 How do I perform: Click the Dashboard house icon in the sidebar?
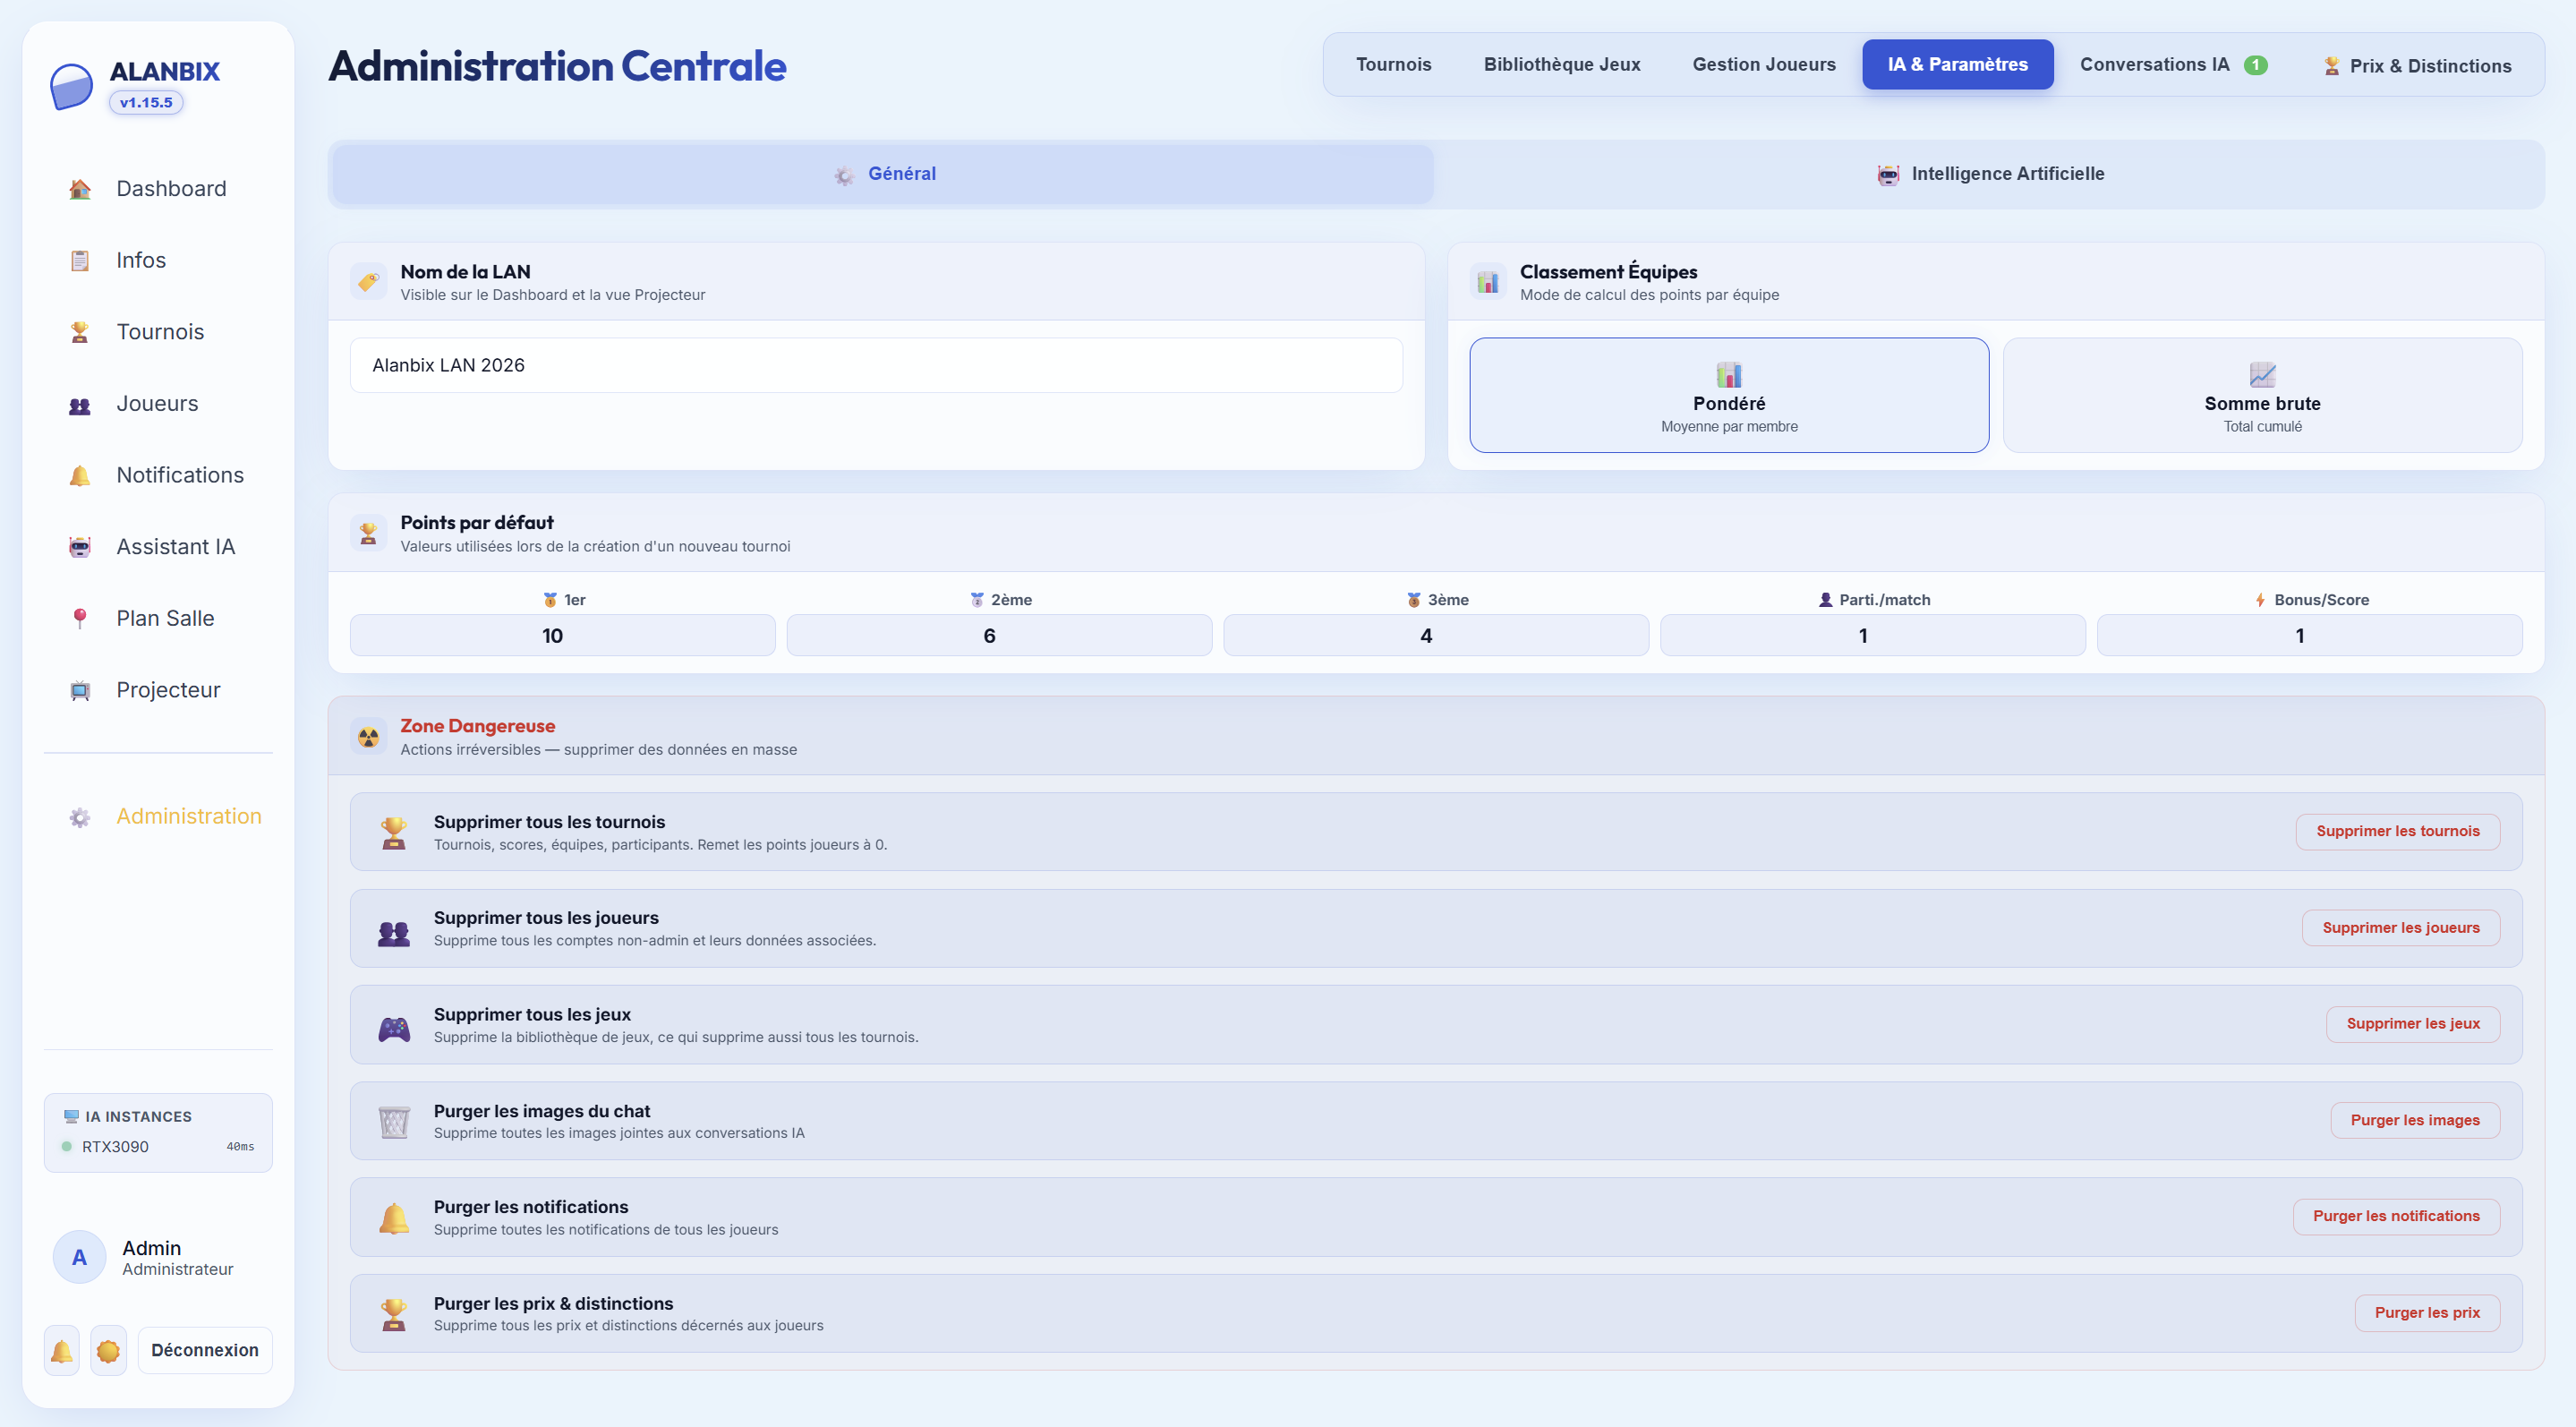[x=80, y=189]
